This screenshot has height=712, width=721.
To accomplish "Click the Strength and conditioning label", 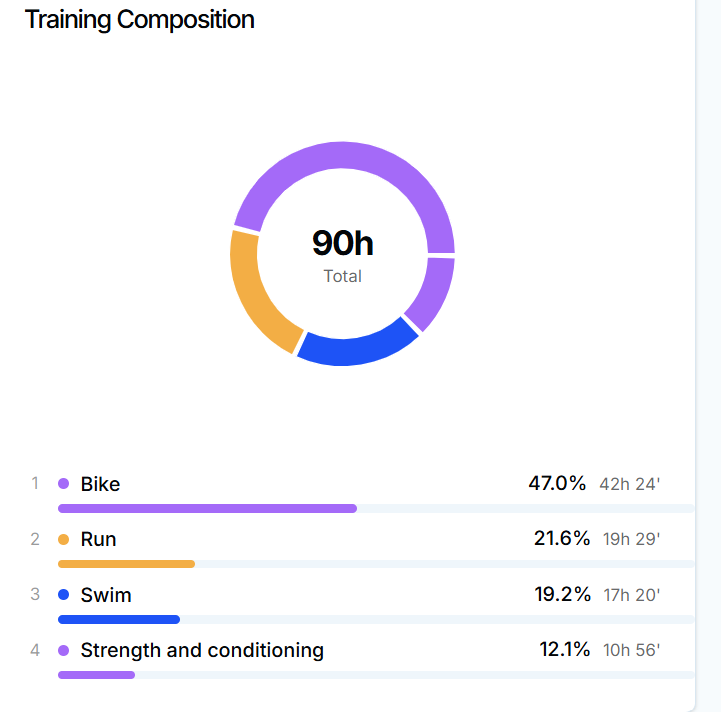I will pos(202,651).
